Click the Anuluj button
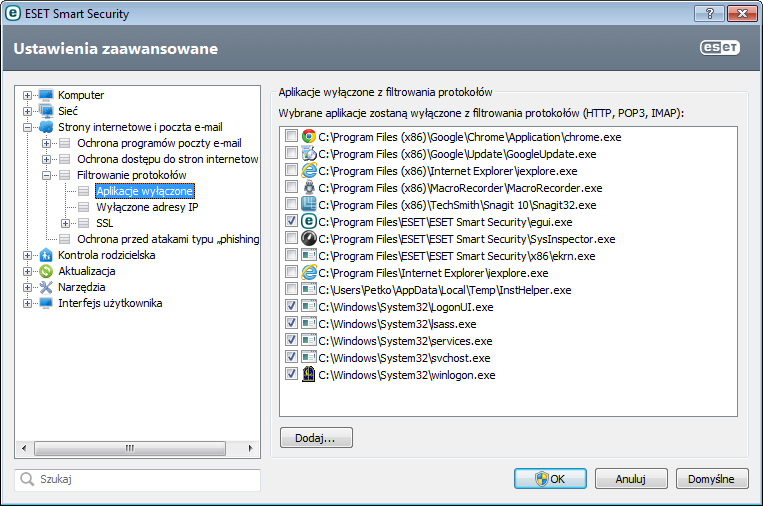The width and height of the screenshot is (763, 506). pos(631,479)
